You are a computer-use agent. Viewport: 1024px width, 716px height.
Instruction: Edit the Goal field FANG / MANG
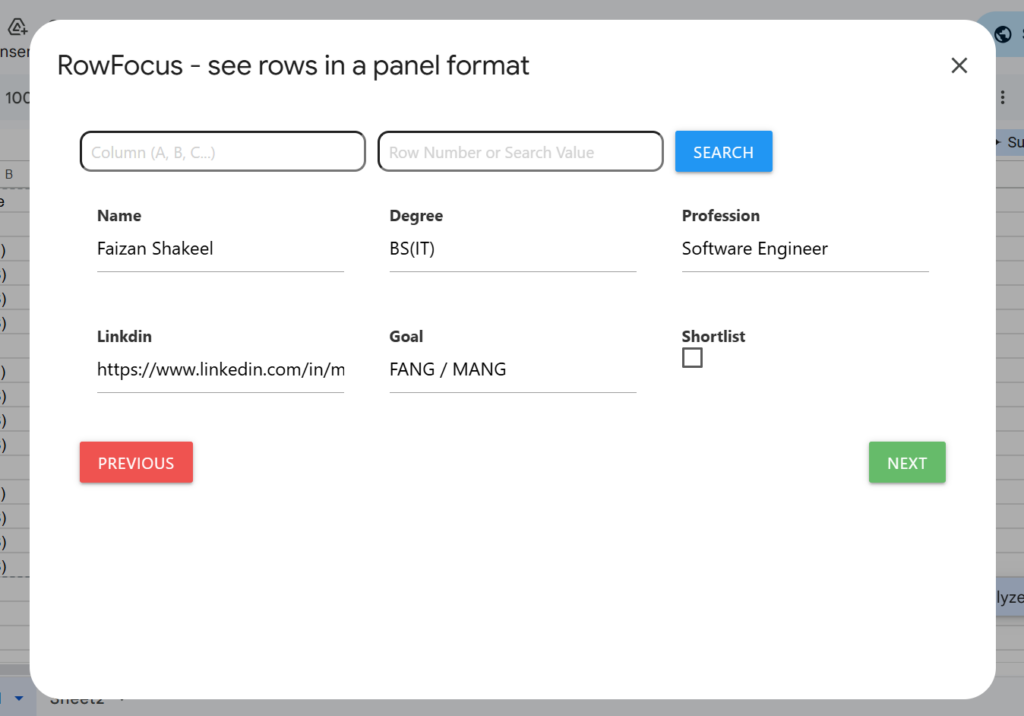coord(512,370)
